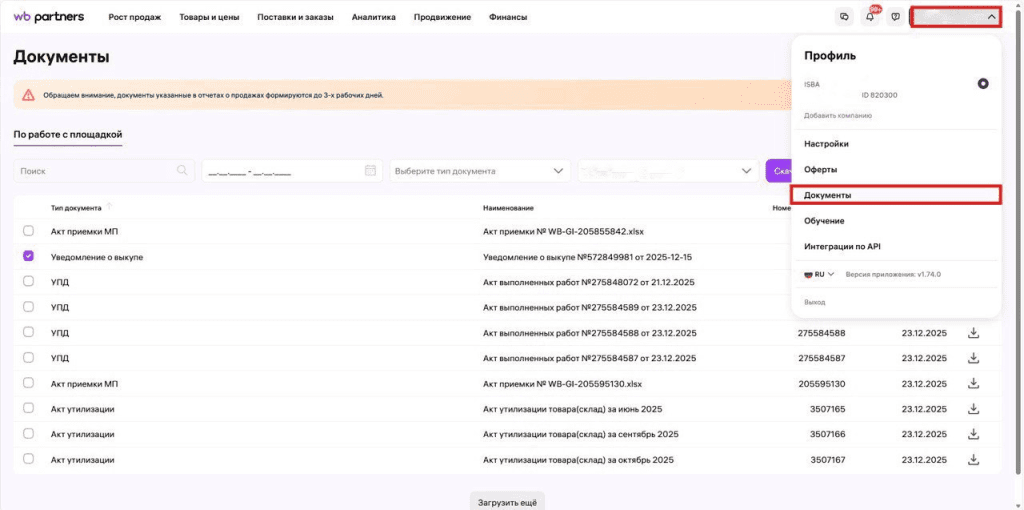Image resolution: width=1024 pixels, height=510 pixels.
Task: Check the Акт утилизации за сентябрь 2025 box
Action: click(28, 433)
